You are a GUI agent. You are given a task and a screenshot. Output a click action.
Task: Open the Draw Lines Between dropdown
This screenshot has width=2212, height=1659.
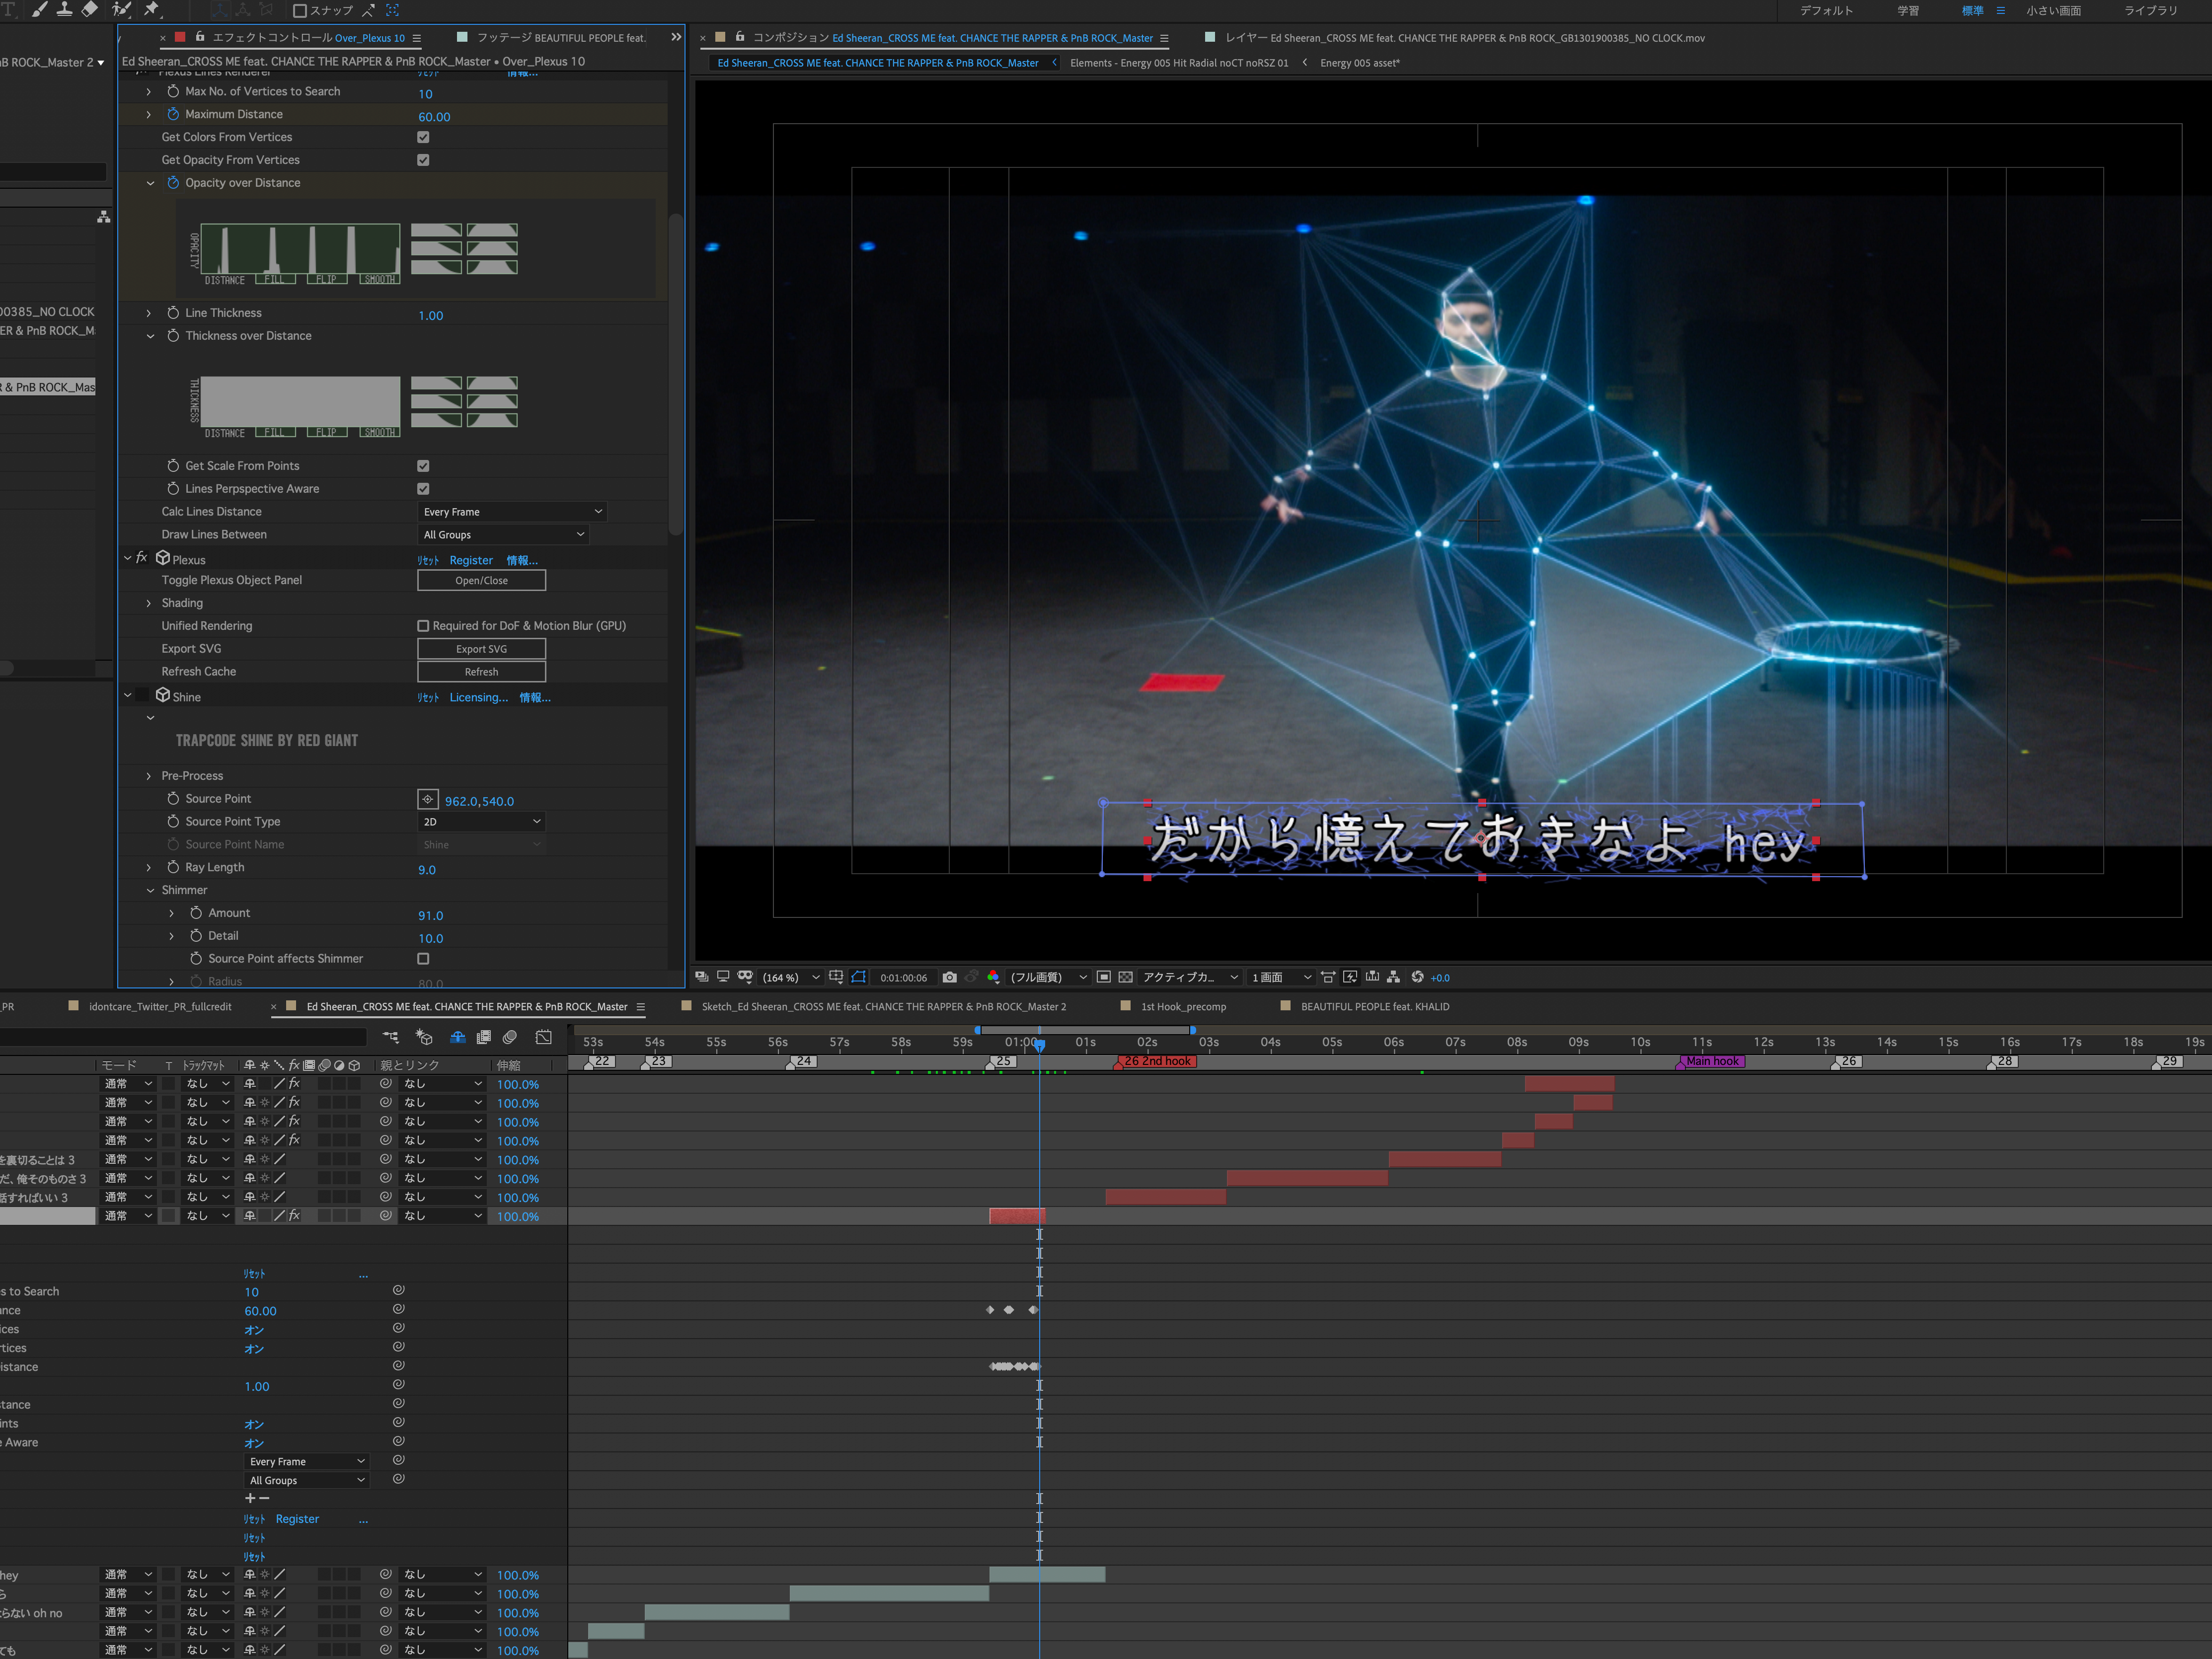click(x=503, y=535)
